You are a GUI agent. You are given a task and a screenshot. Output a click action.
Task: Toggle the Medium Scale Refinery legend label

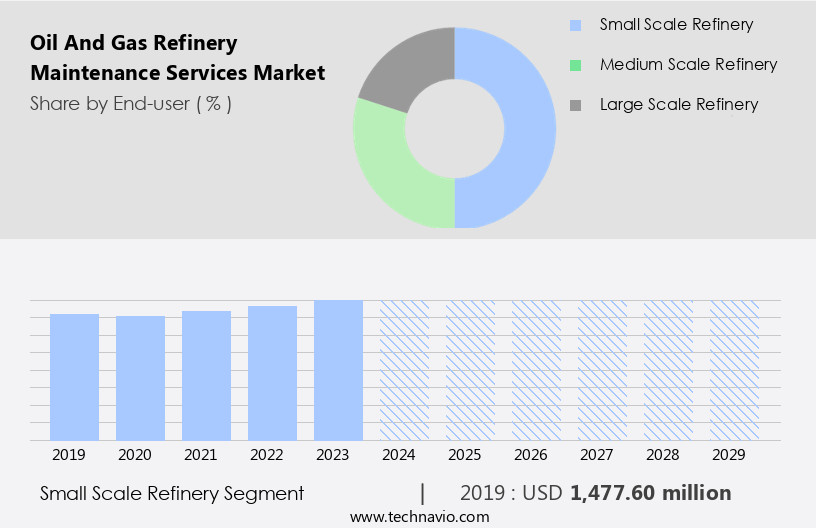point(688,65)
